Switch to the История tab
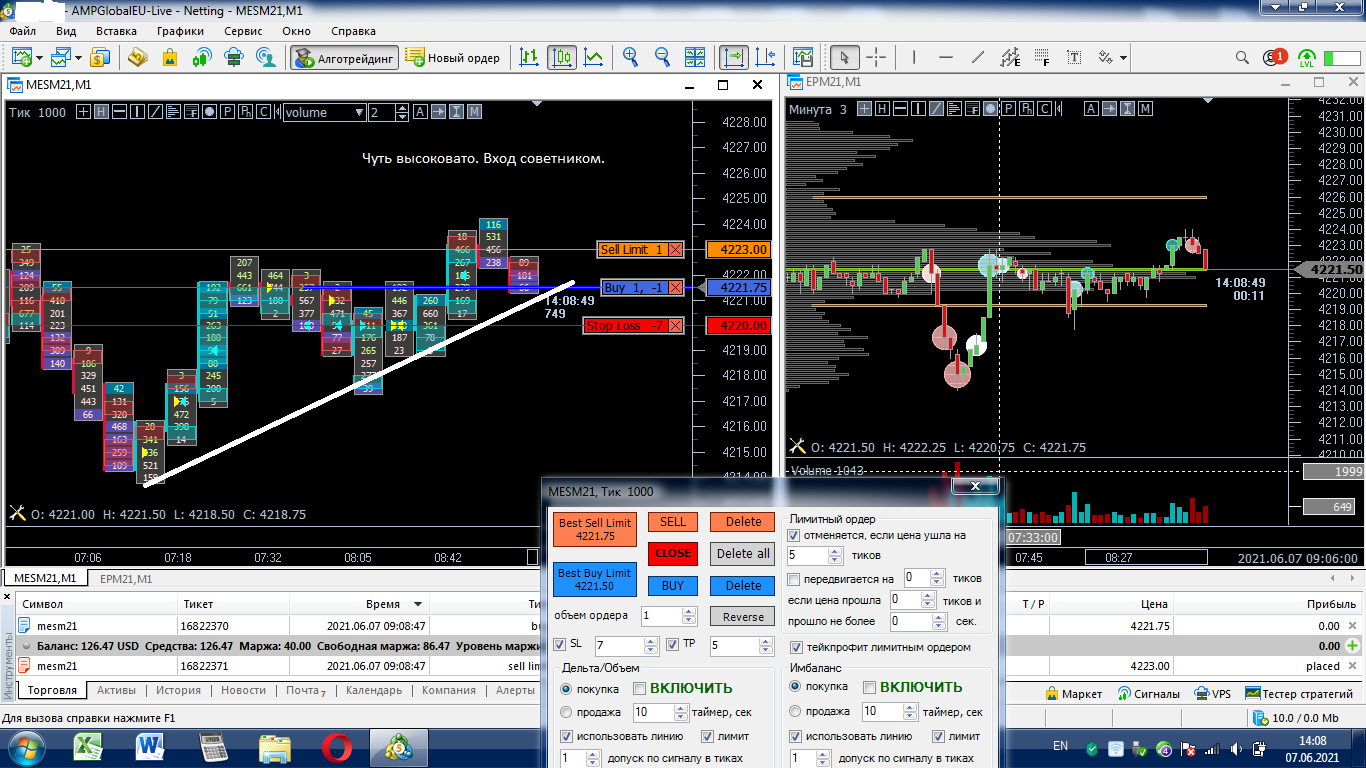This screenshot has height=768, width=1366. coord(178,690)
